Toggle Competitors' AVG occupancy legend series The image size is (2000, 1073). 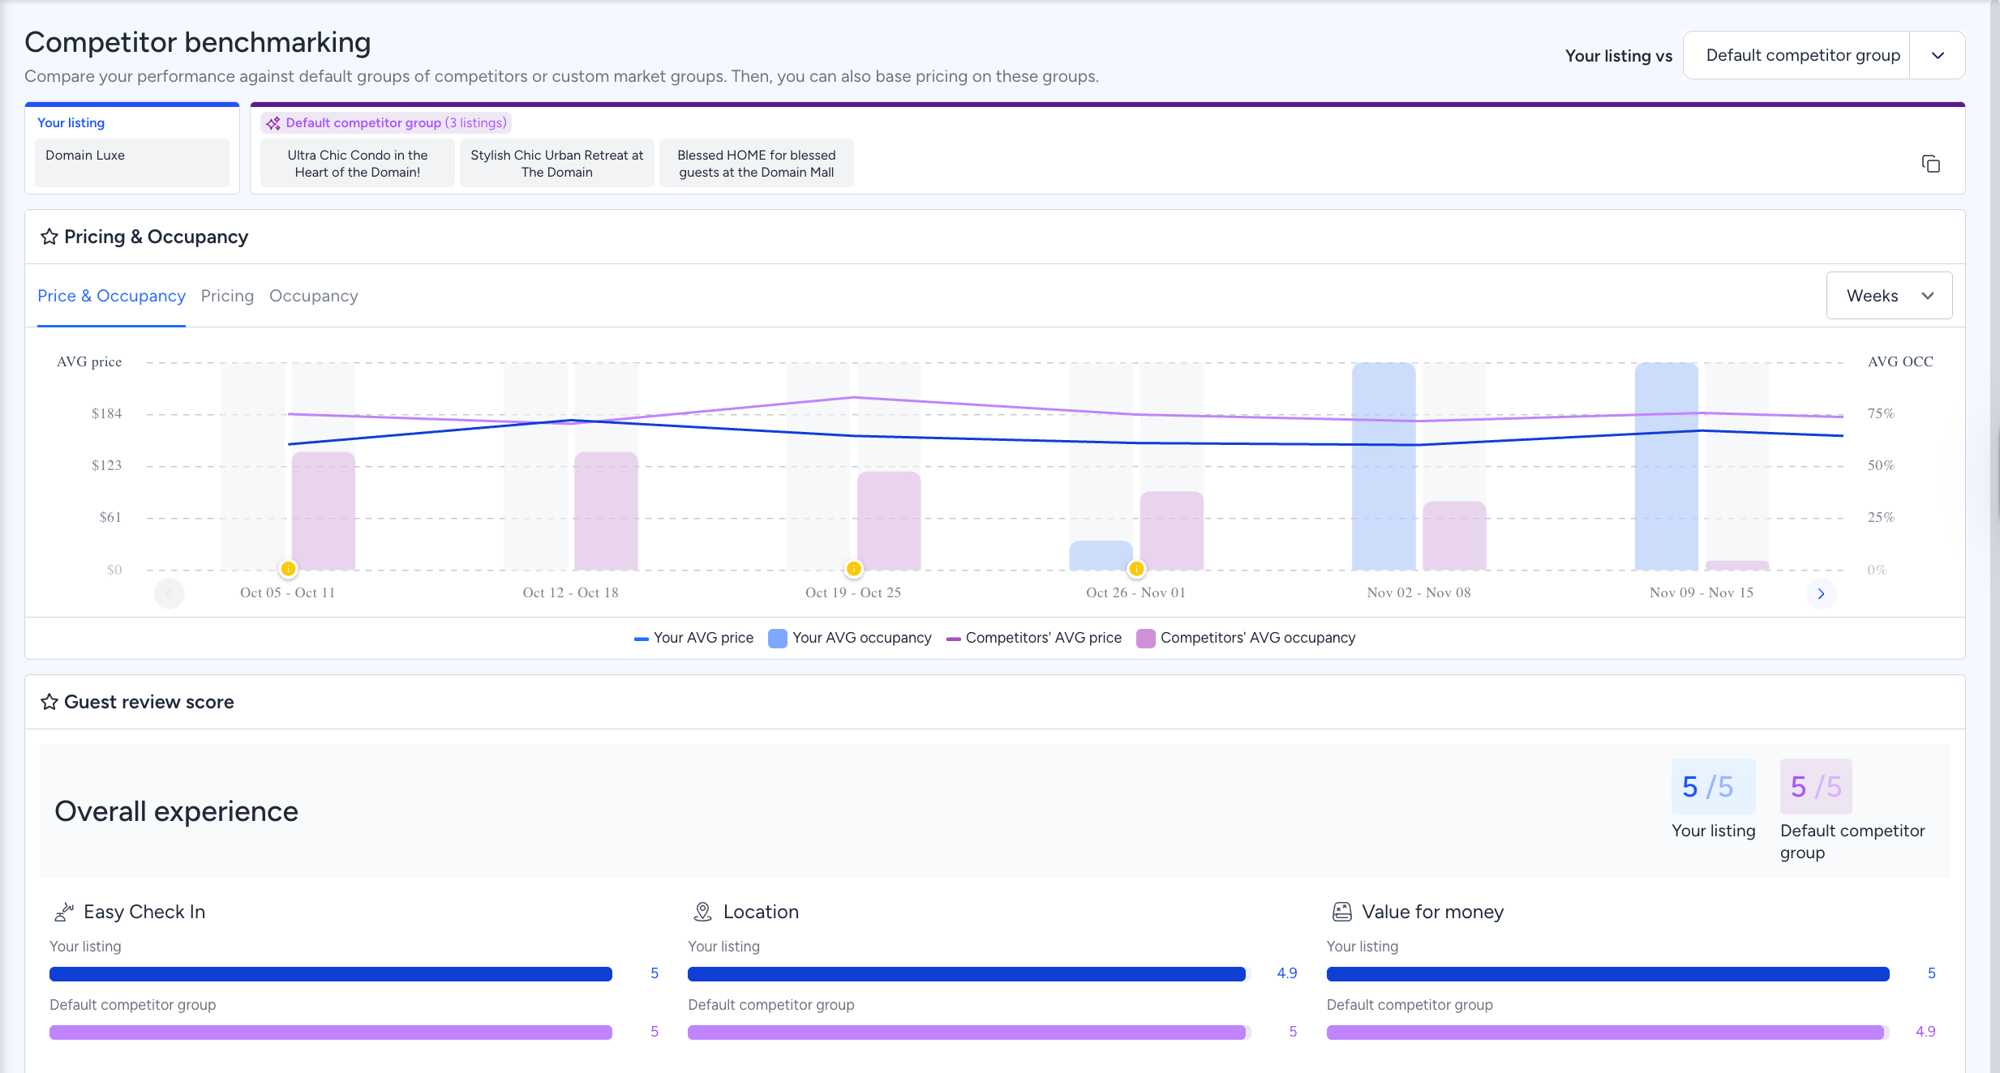(x=1246, y=638)
